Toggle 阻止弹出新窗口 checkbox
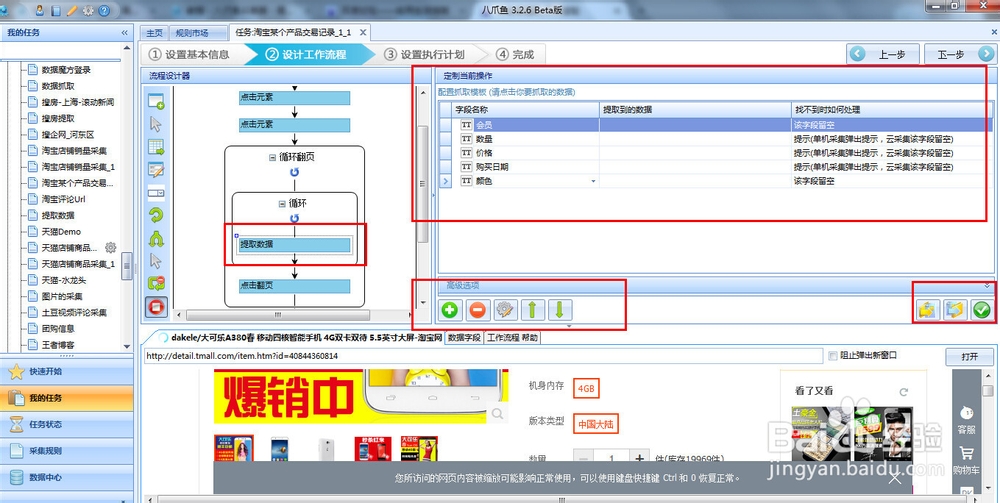Viewport: 1000px width, 503px height. [832, 356]
